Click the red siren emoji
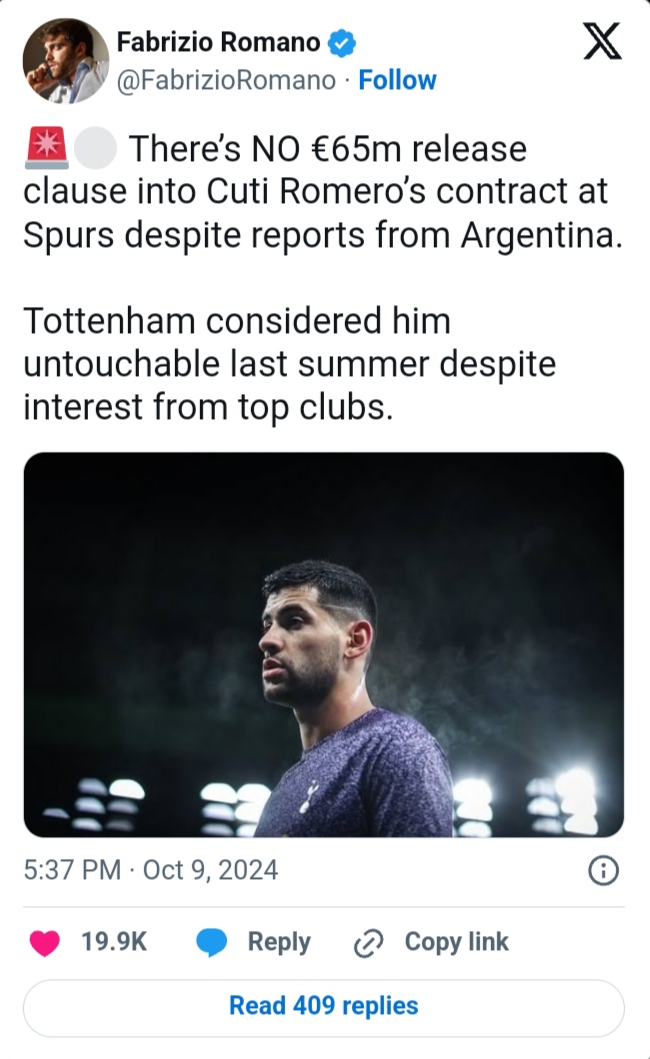650x1059 pixels. point(45,150)
